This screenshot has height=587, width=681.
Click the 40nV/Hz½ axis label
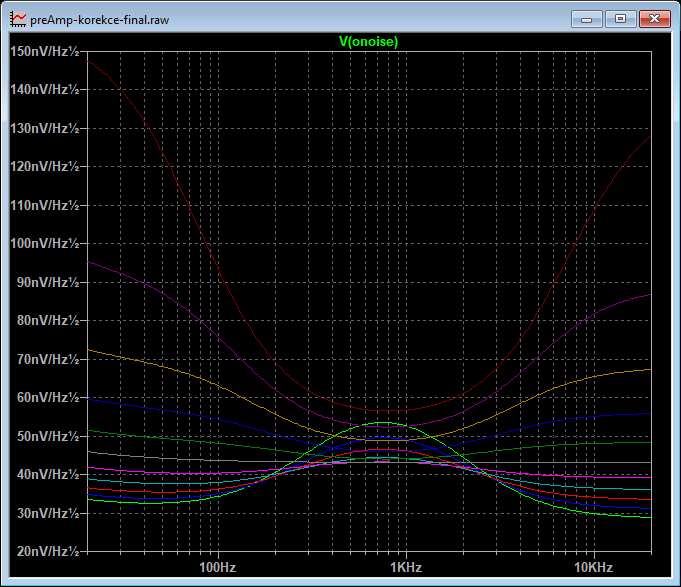48,474
